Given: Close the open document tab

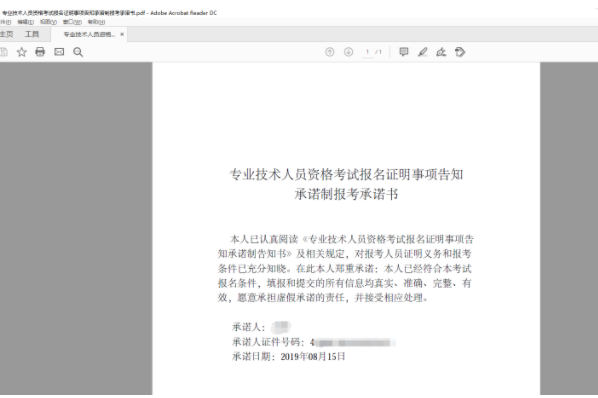Looking at the screenshot, I should [122, 34].
